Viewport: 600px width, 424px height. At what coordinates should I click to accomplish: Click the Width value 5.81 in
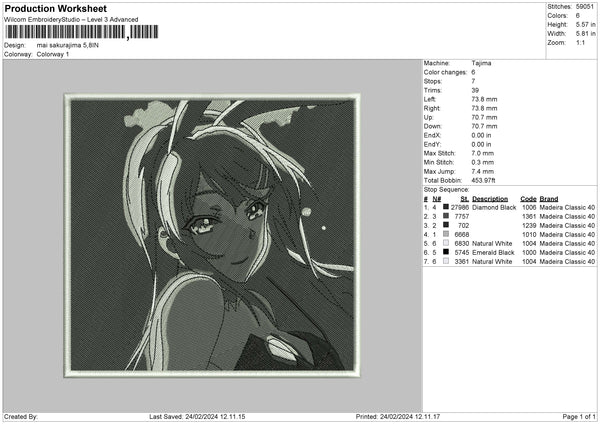[585, 34]
